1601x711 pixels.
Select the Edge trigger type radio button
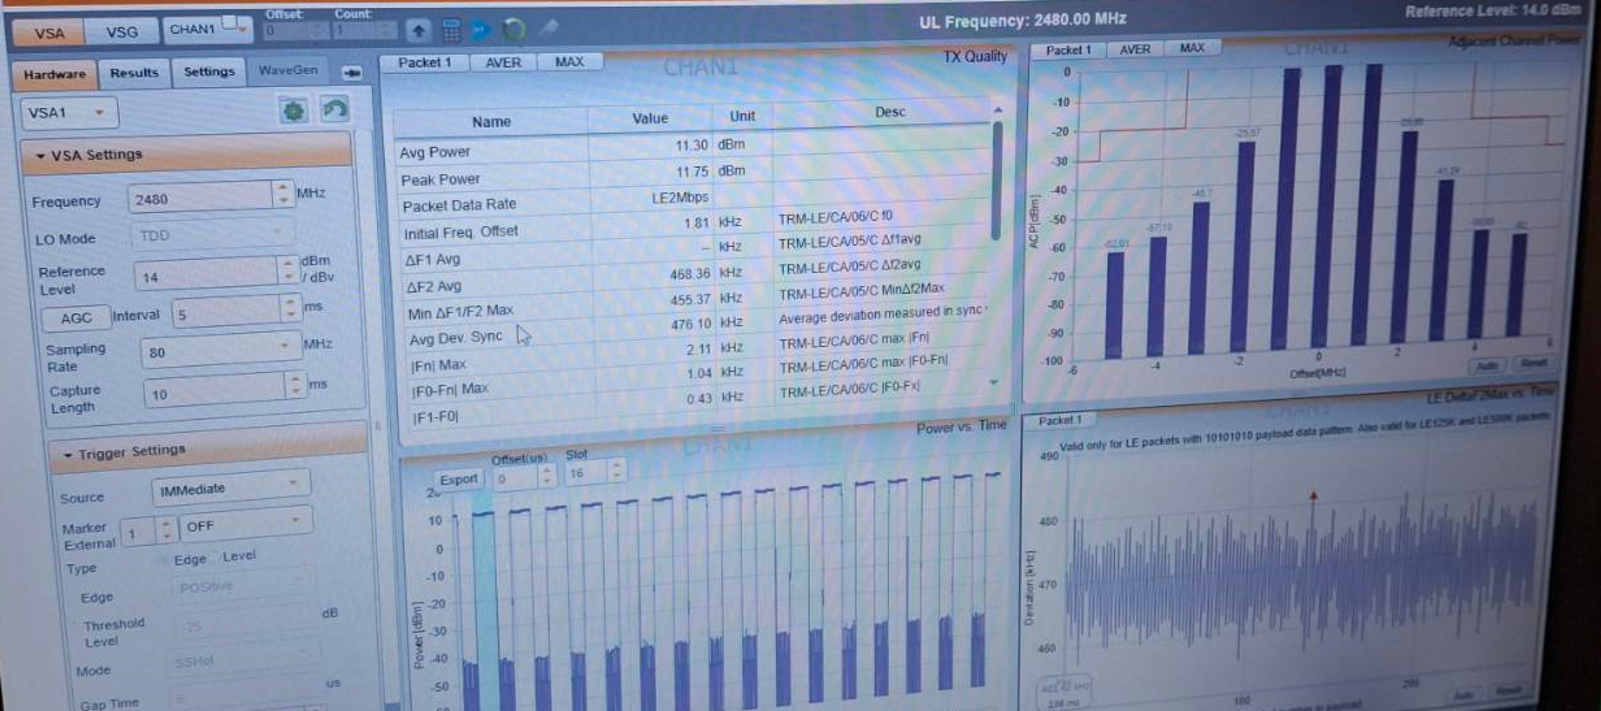163,561
